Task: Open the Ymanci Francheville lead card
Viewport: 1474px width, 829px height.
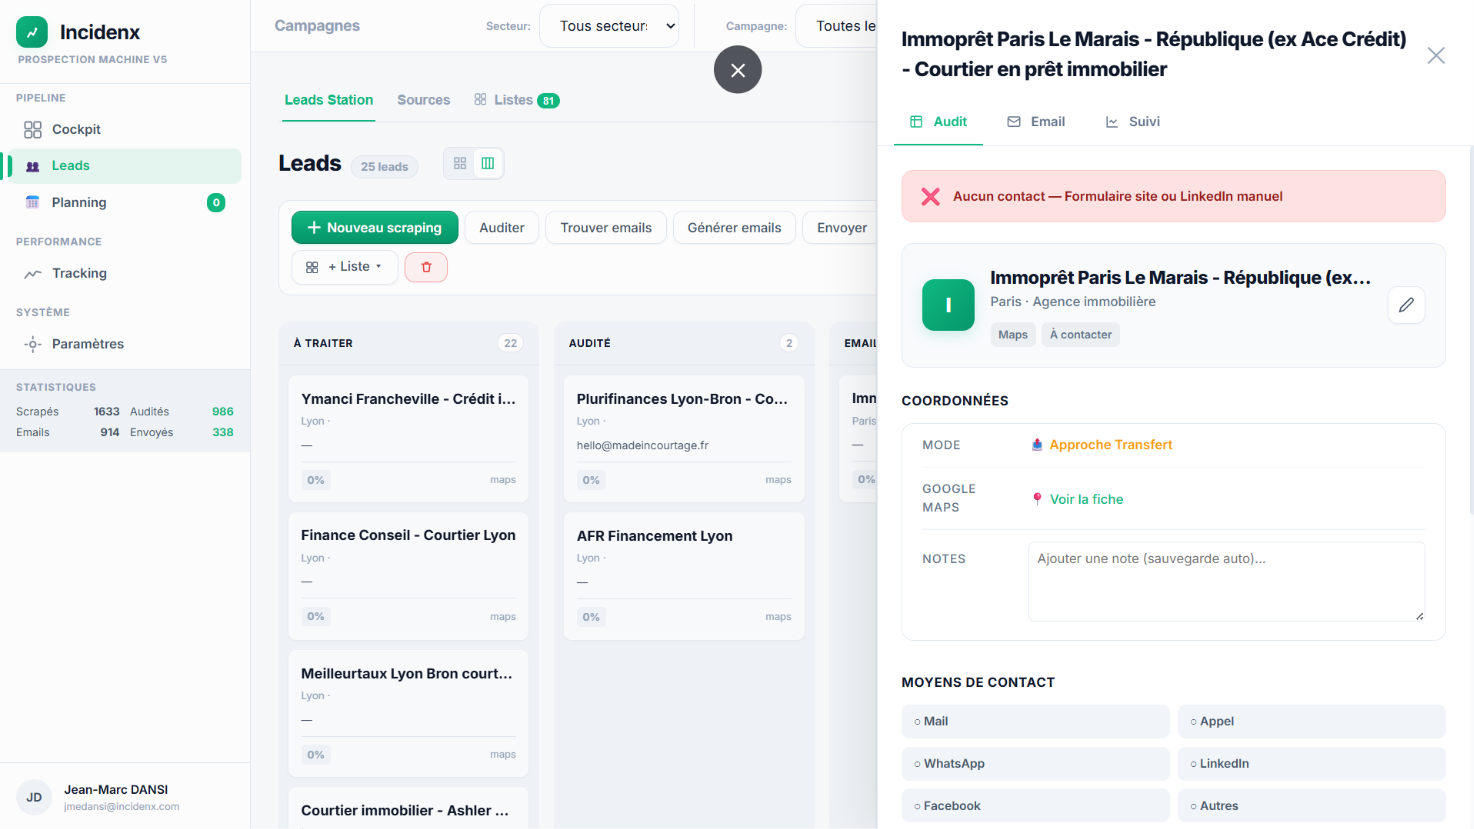Action: (x=408, y=438)
